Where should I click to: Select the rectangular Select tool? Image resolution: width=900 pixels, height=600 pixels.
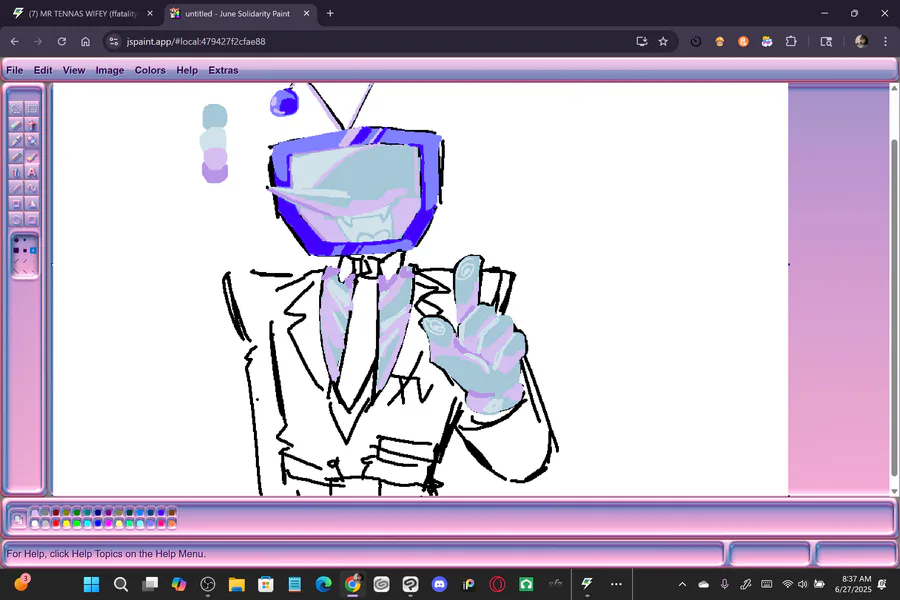(32, 108)
